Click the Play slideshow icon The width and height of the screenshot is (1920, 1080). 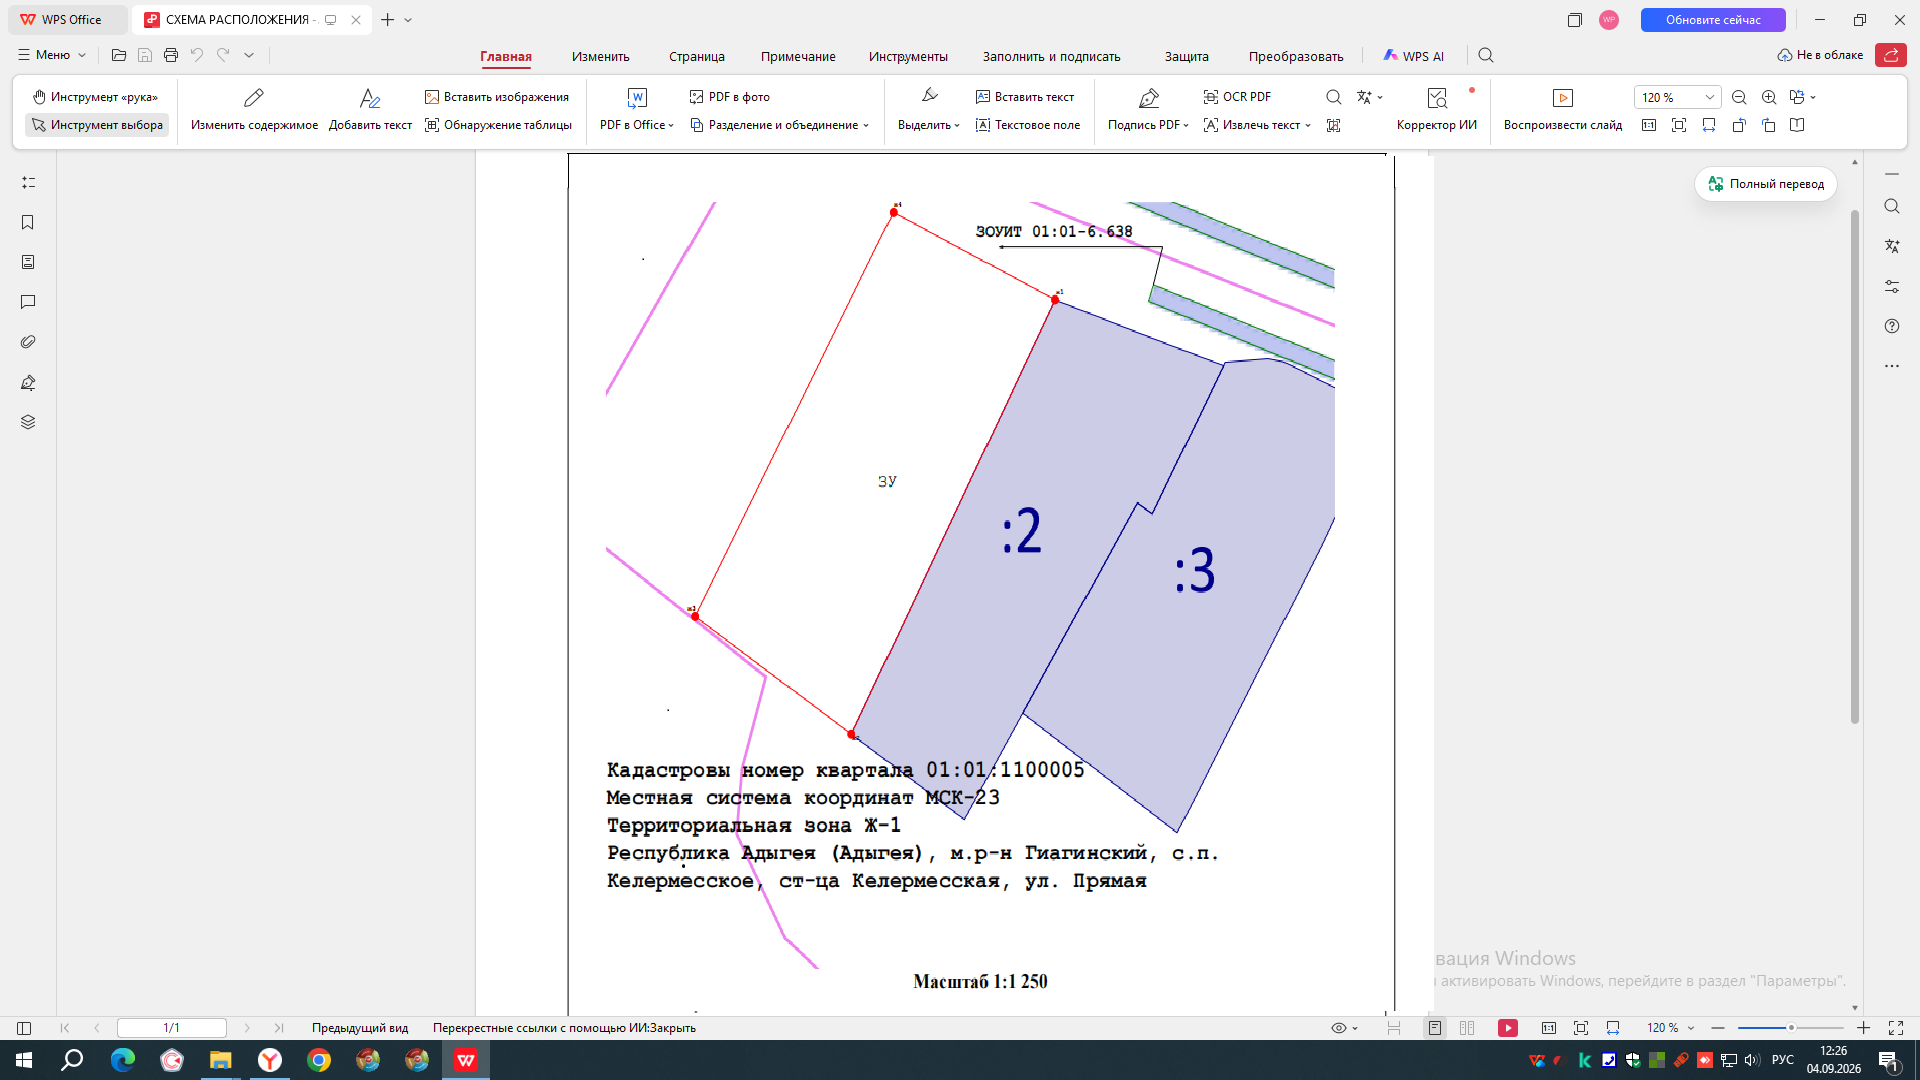[1563, 97]
